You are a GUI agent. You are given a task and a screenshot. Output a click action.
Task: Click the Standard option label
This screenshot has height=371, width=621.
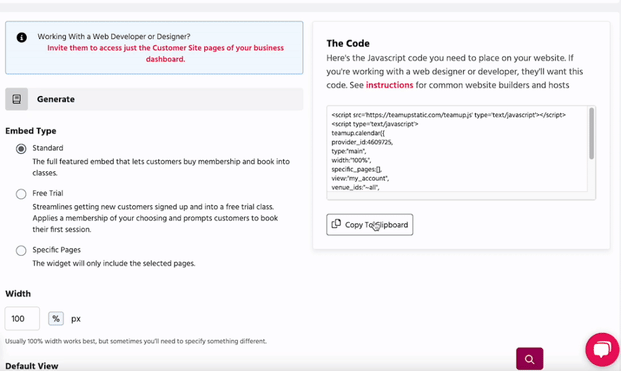click(48, 148)
